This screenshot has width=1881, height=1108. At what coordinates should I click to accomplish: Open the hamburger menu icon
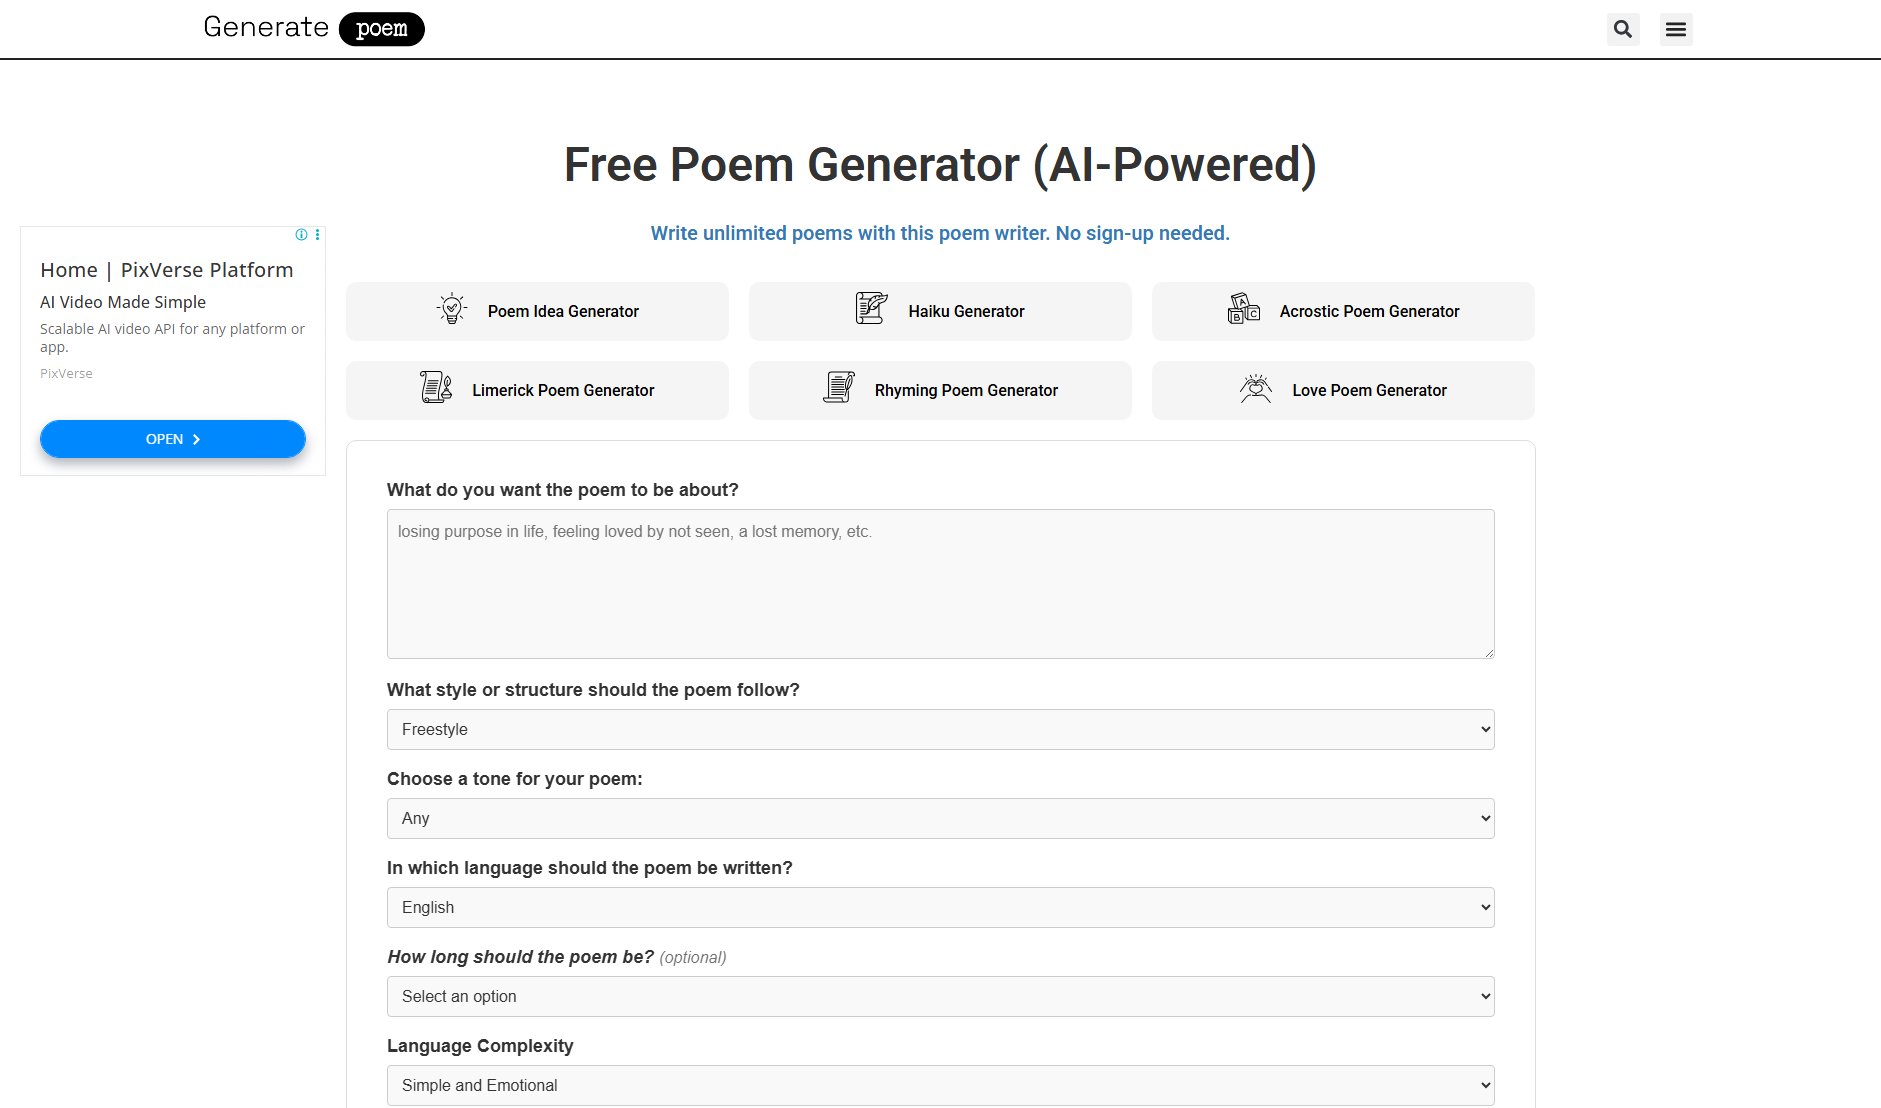pyautogui.click(x=1676, y=30)
